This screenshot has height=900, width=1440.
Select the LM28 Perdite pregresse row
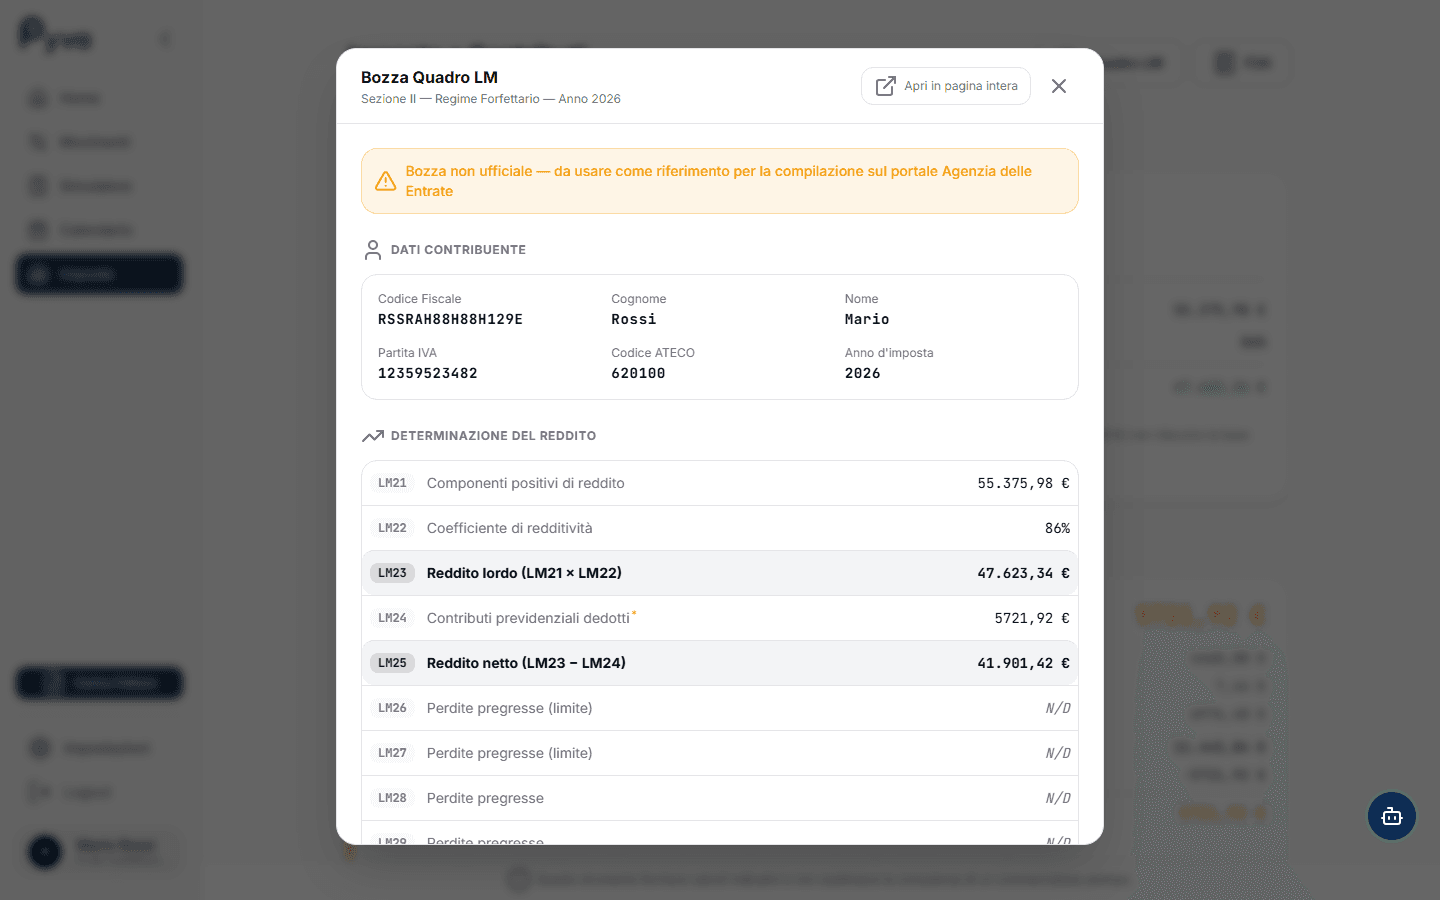(x=719, y=798)
